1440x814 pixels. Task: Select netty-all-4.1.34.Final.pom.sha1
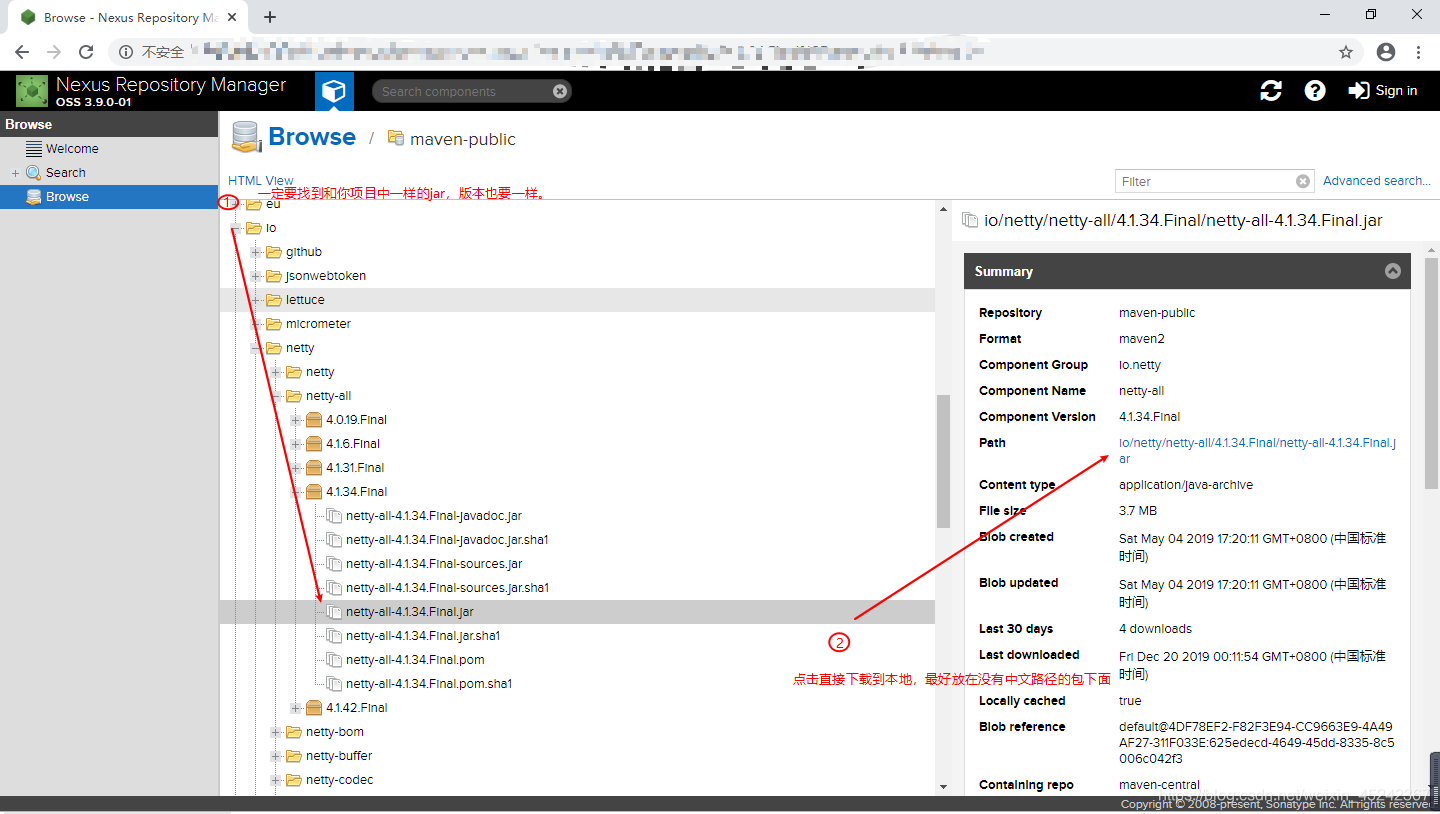pos(429,684)
